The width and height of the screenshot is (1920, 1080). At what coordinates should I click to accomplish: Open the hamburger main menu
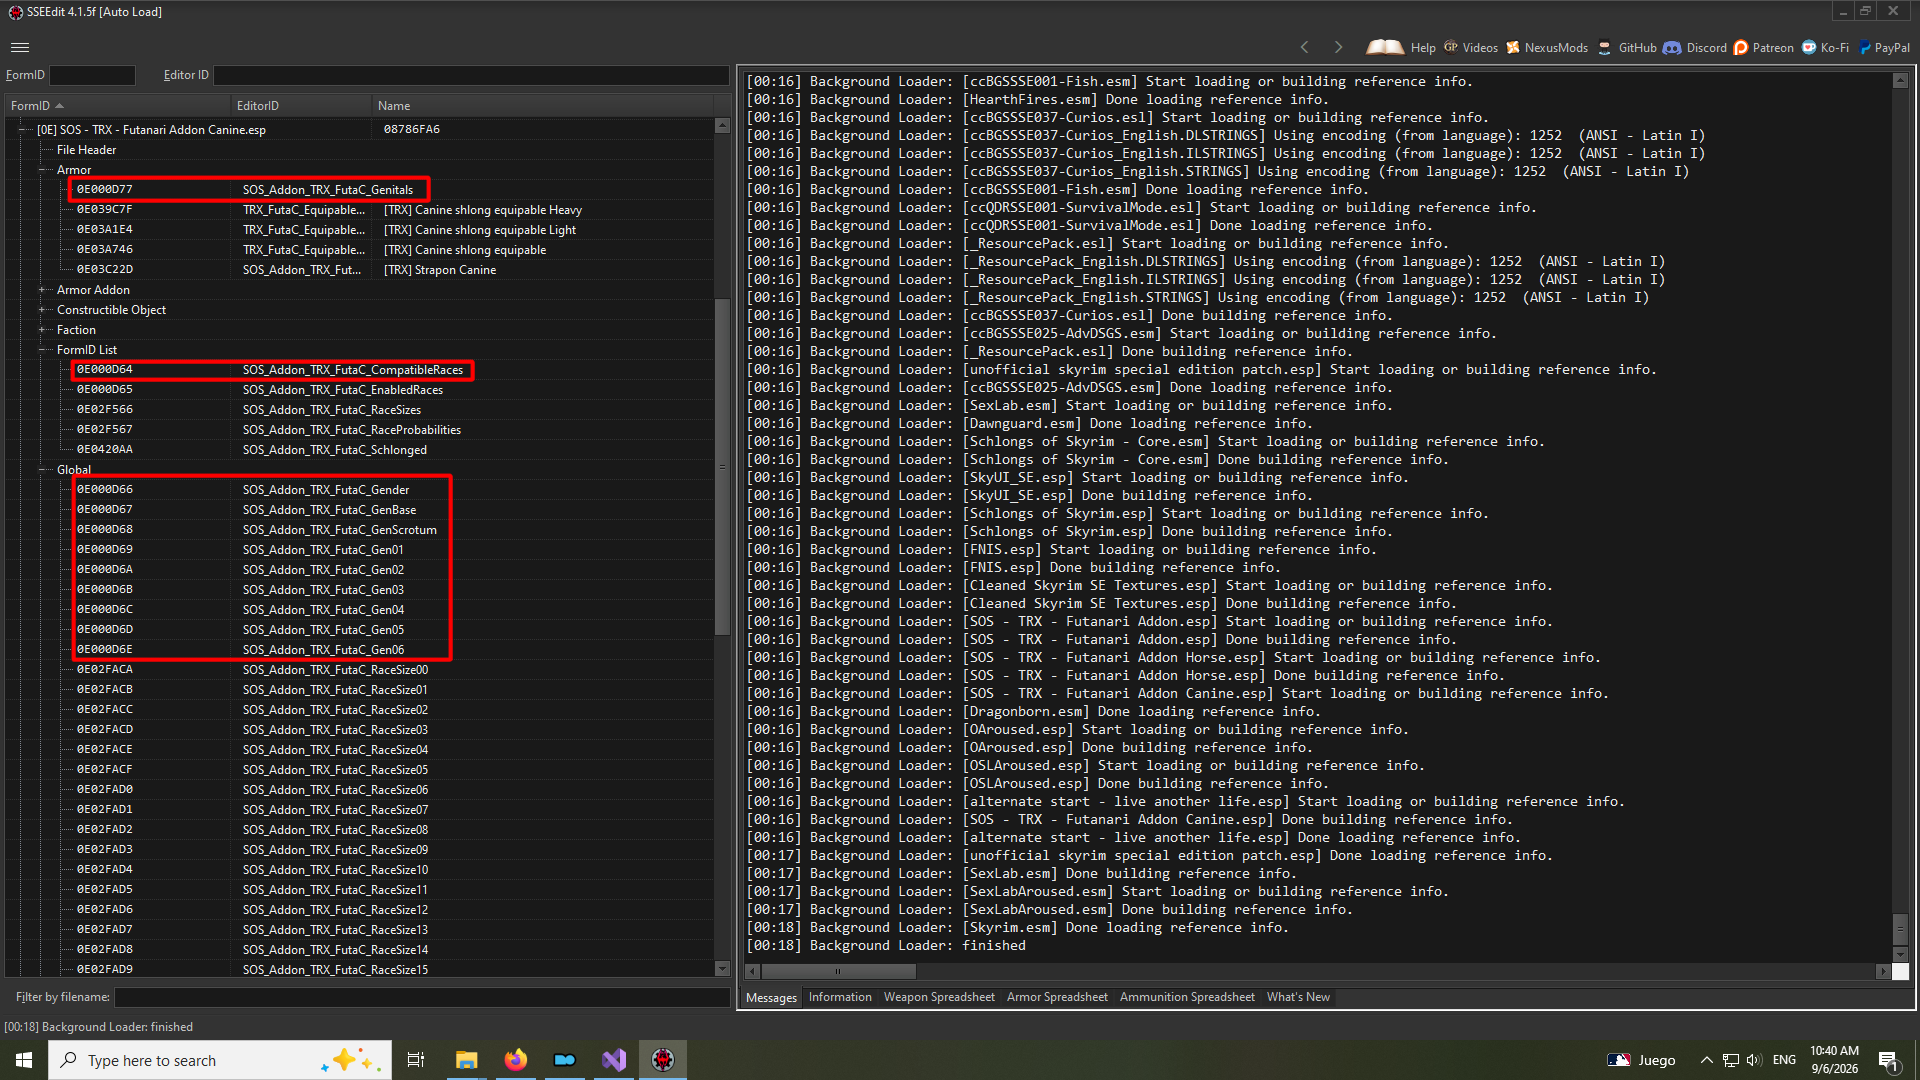(20, 47)
